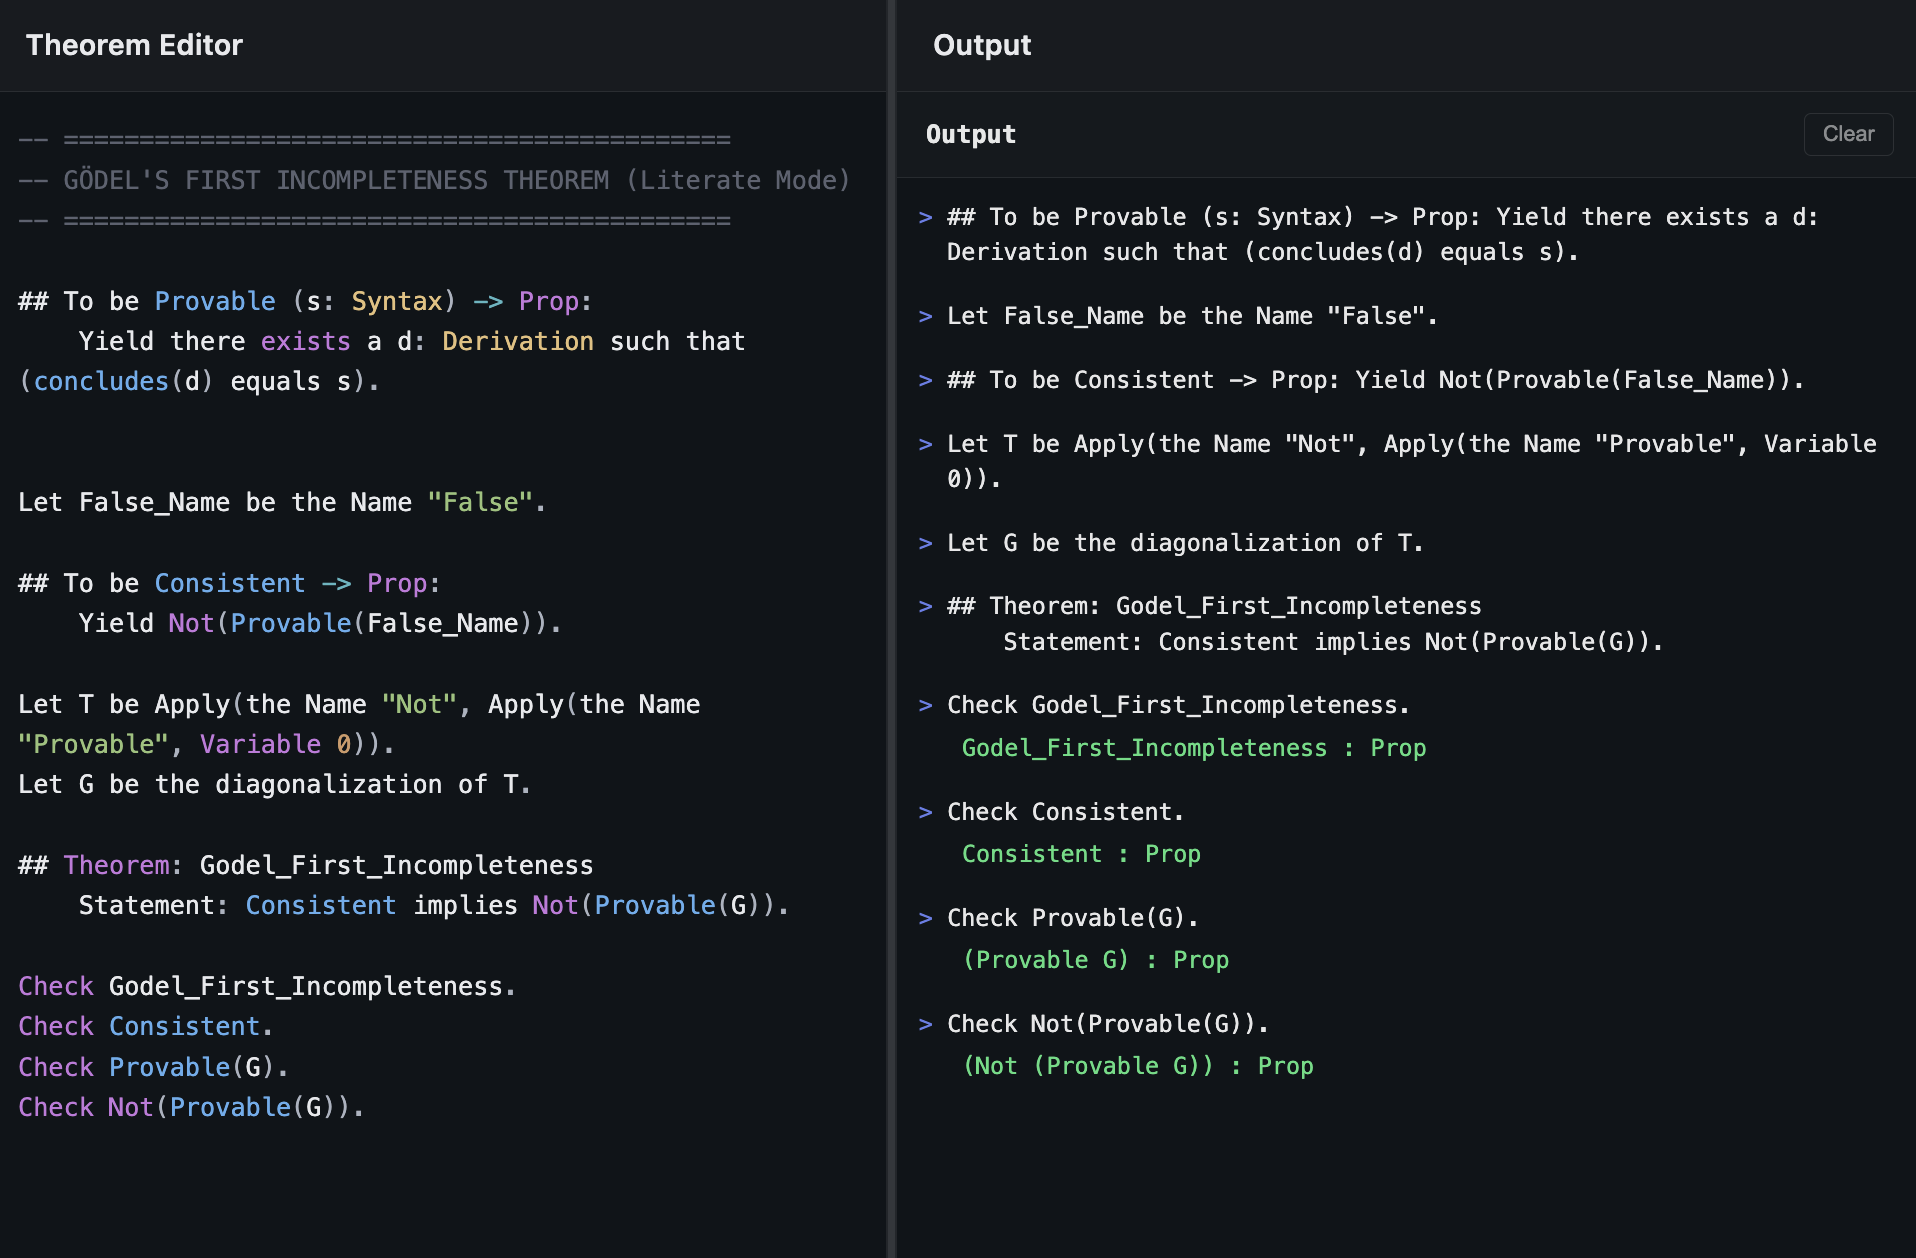Click the 'Check Provable(G).' editor line
This screenshot has width=1916, height=1258.
152,1066
